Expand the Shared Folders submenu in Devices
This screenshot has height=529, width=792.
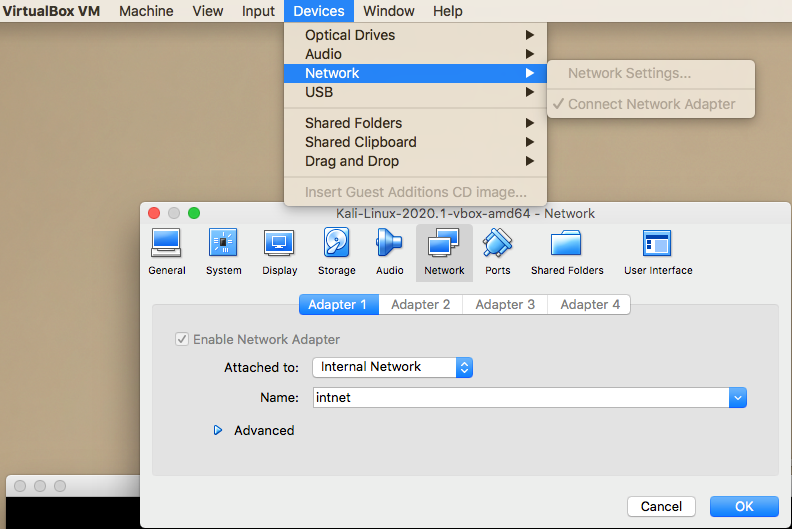click(415, 123)
